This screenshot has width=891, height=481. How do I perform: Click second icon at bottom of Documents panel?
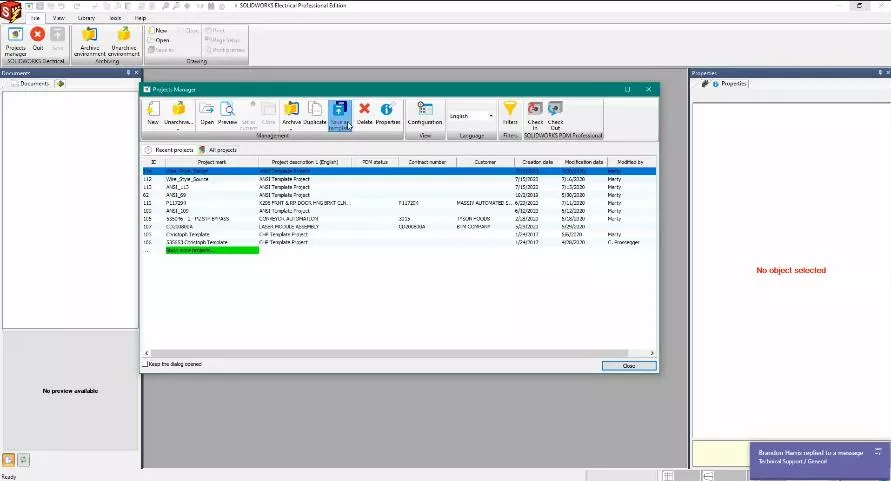pyautogui.click(x=23, y=459)
